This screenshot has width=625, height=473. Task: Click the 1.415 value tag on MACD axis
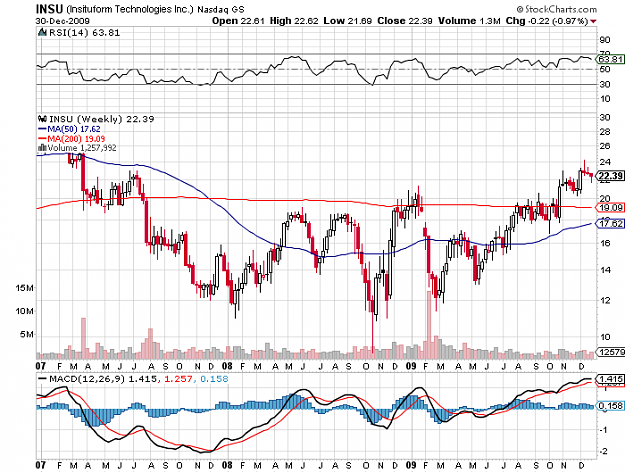tap(610, 379)
